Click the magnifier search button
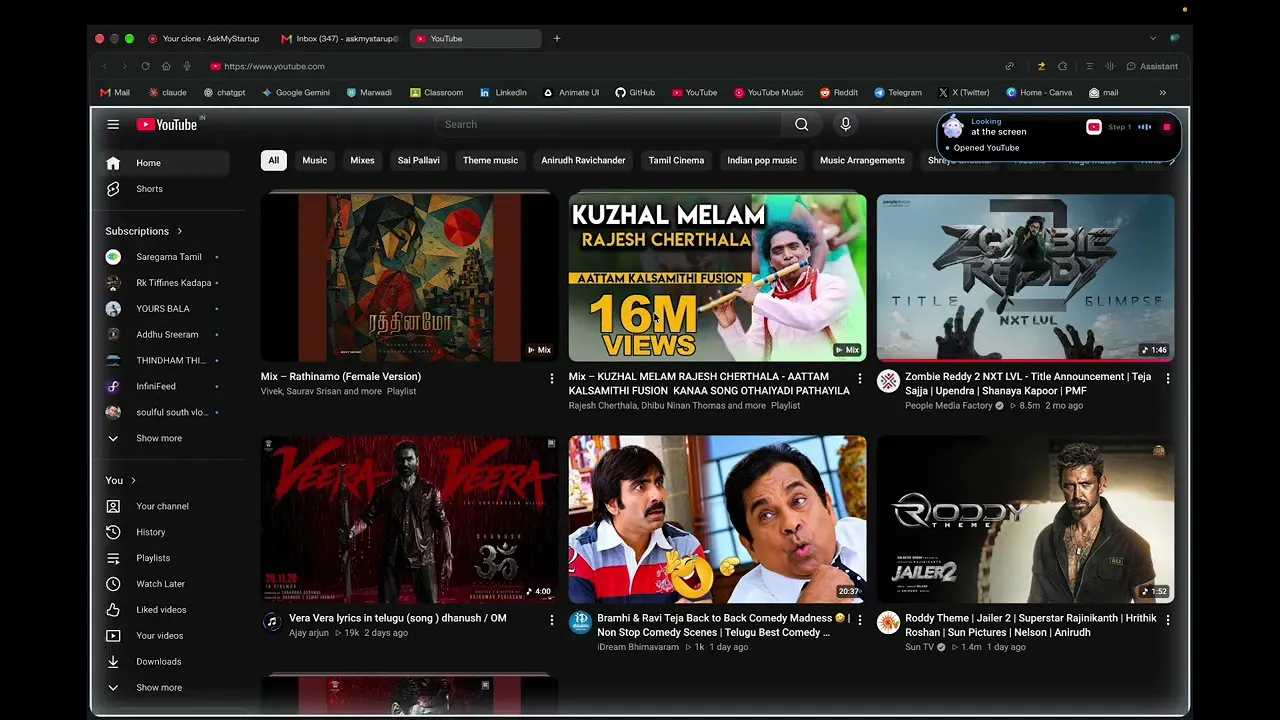 pos(801,124)
